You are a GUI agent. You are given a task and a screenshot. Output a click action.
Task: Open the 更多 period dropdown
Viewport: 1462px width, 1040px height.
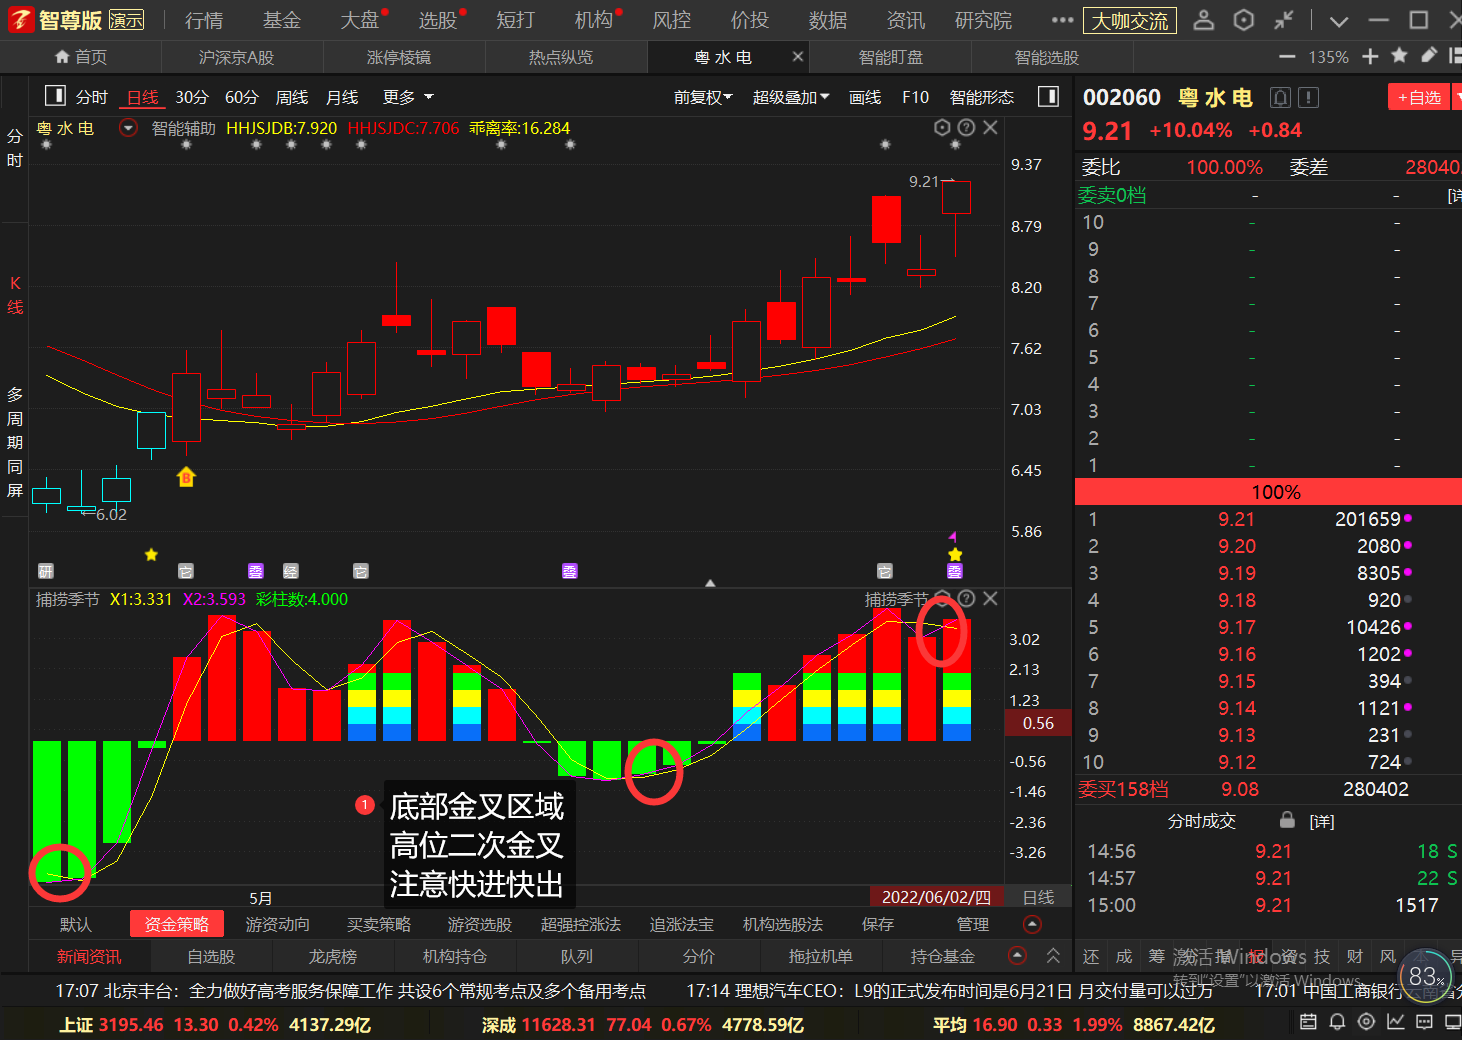tap(408, 97)
